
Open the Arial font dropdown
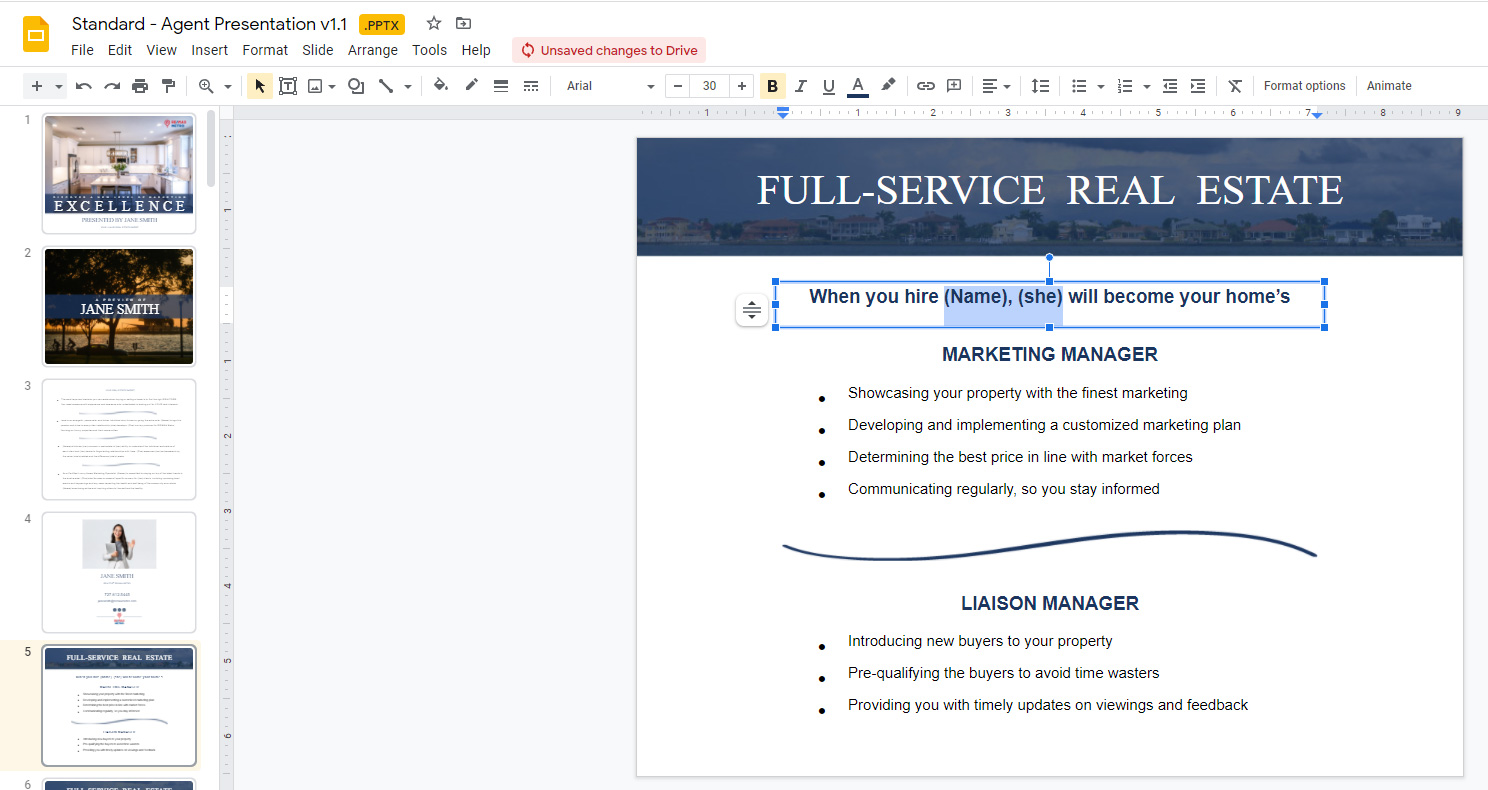[x=610, y=86]
